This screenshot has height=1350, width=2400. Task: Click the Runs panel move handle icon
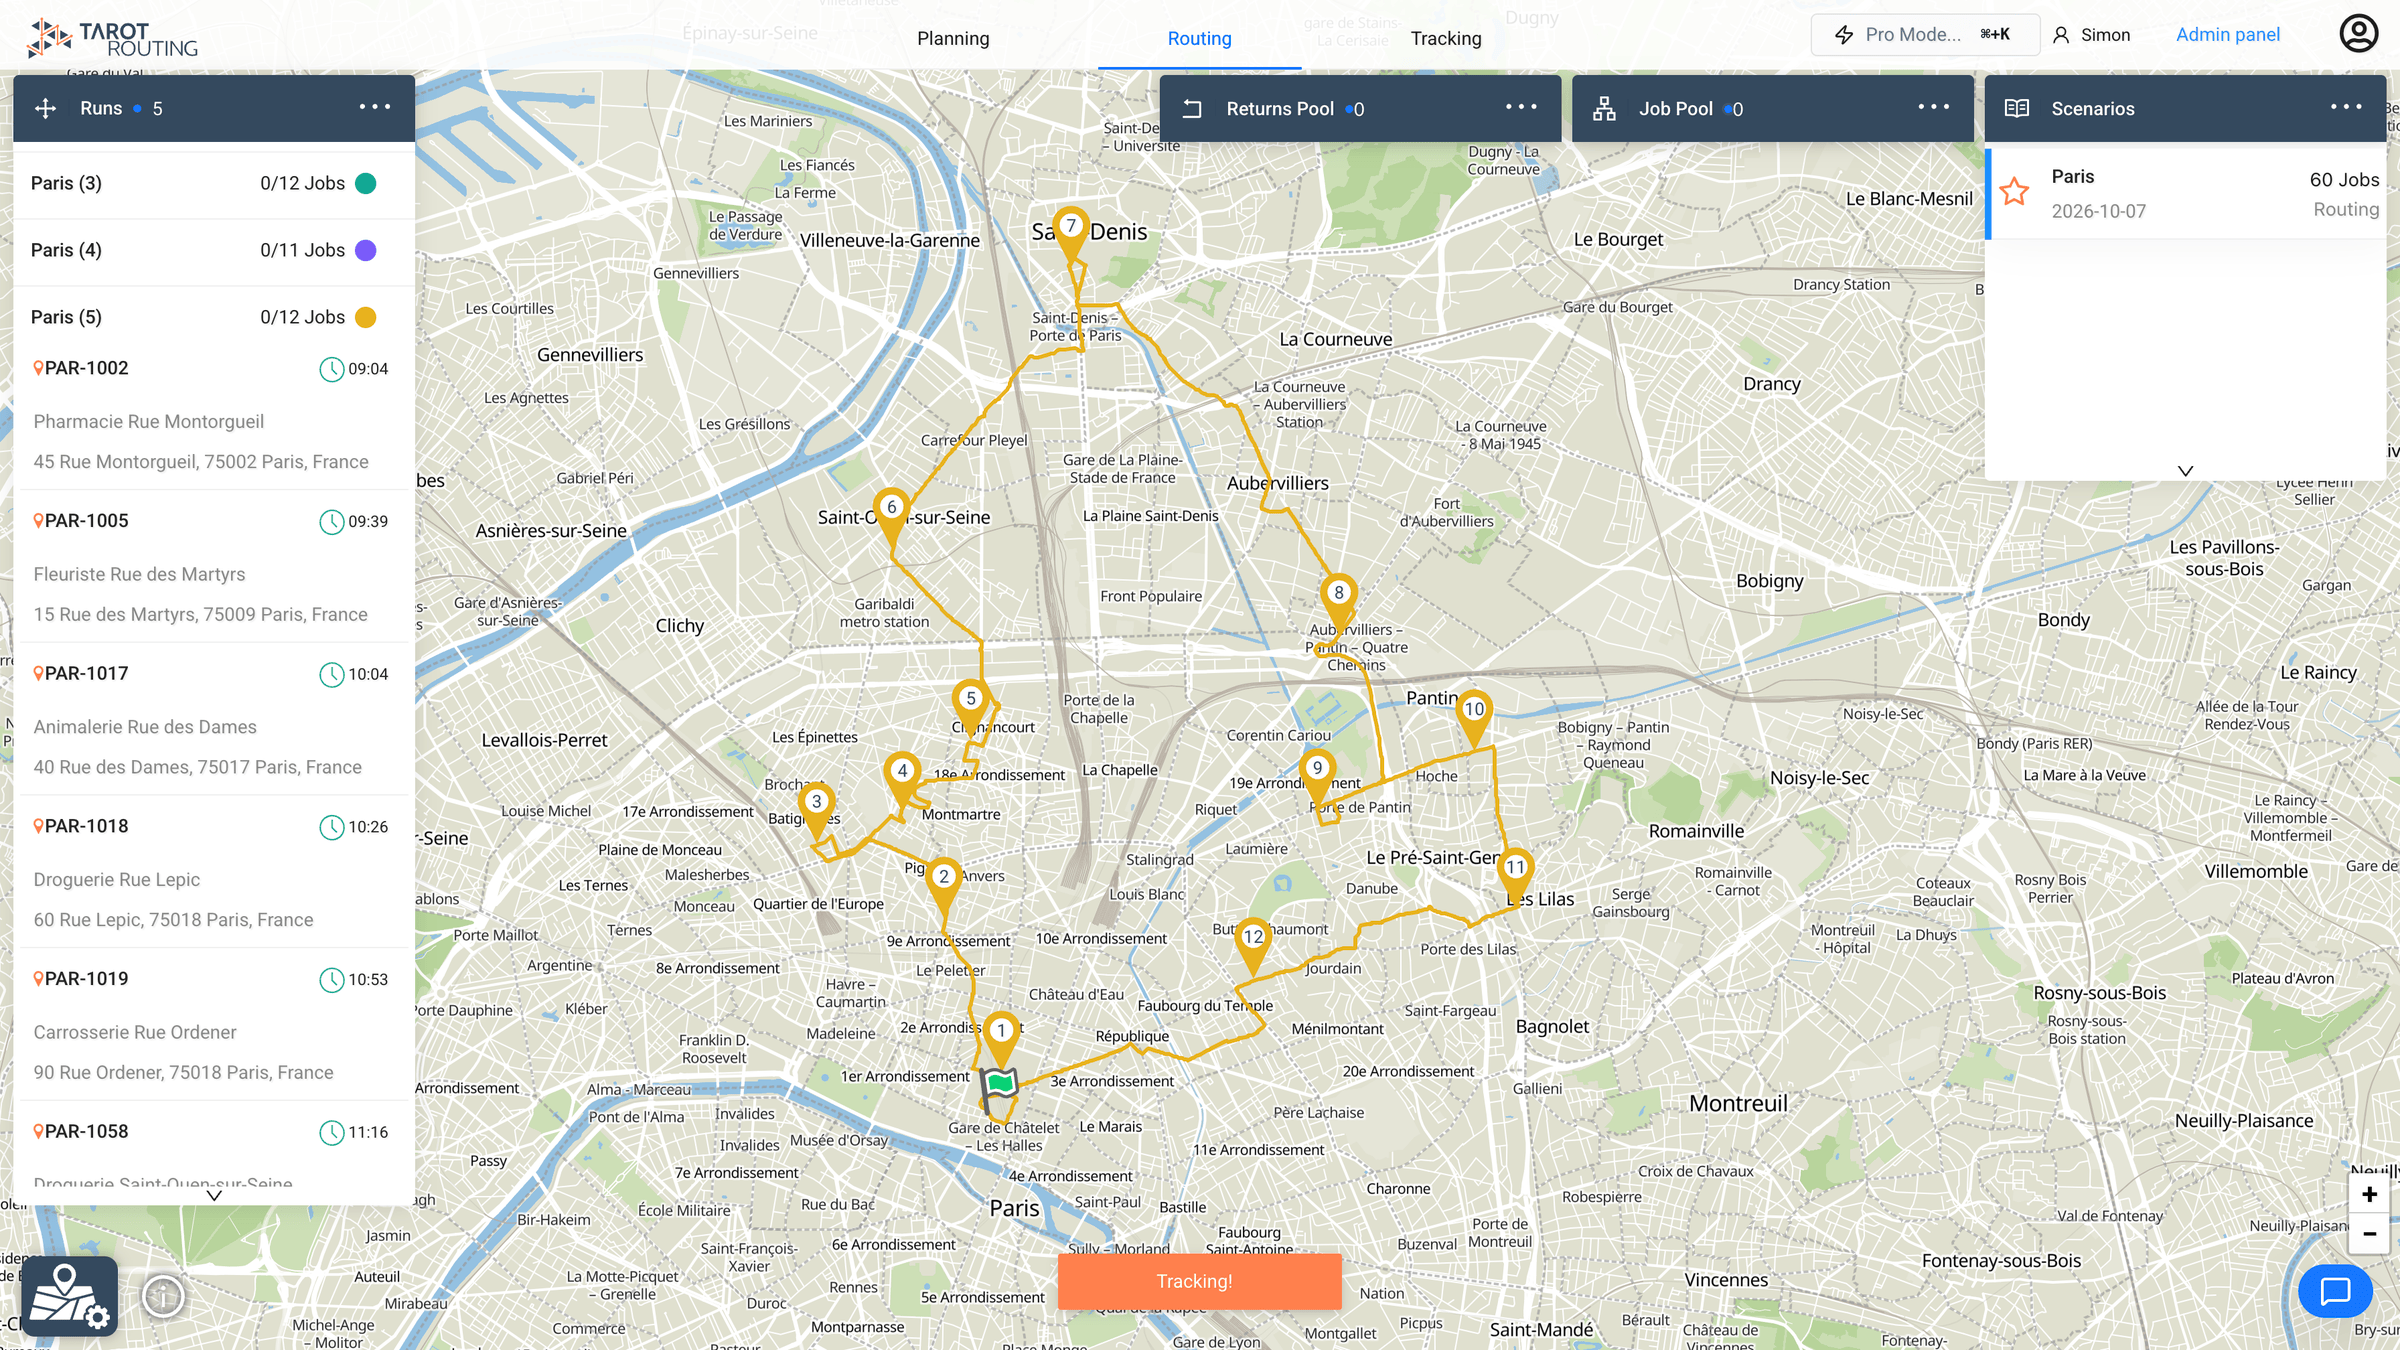tap(45, 108)
